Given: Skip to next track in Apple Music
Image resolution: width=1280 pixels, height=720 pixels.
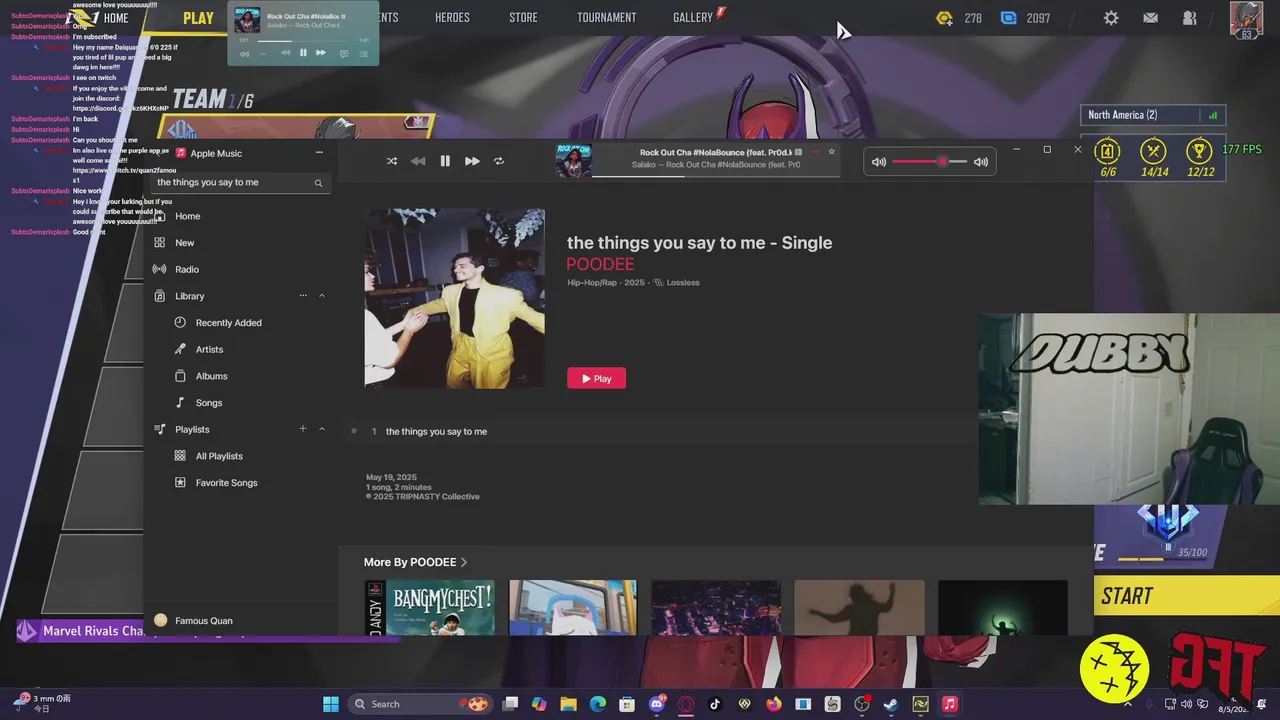Looking at the screenshot, I should tap(472, 161).
